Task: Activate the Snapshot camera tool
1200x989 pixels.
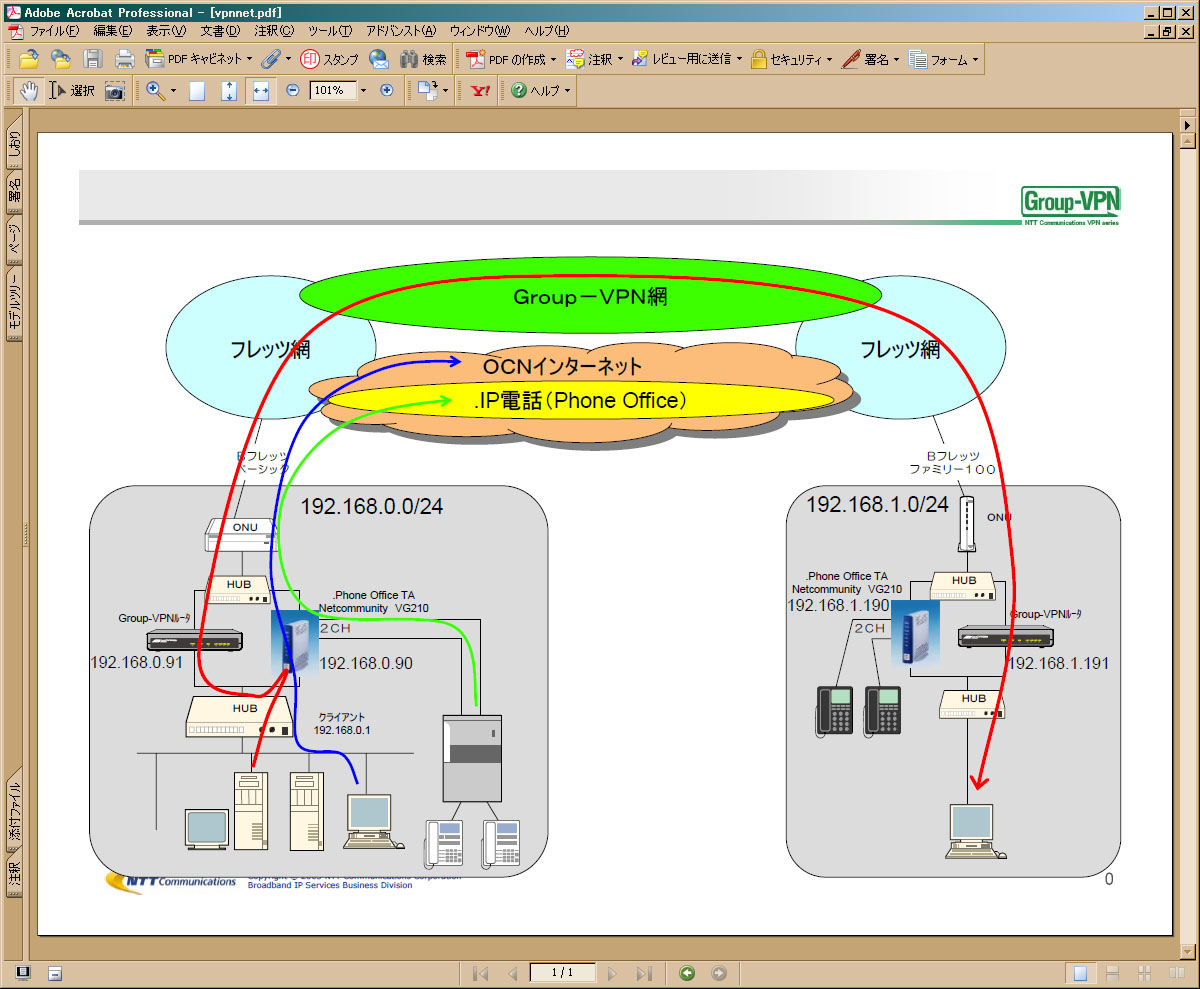Action: pos(115,91)
